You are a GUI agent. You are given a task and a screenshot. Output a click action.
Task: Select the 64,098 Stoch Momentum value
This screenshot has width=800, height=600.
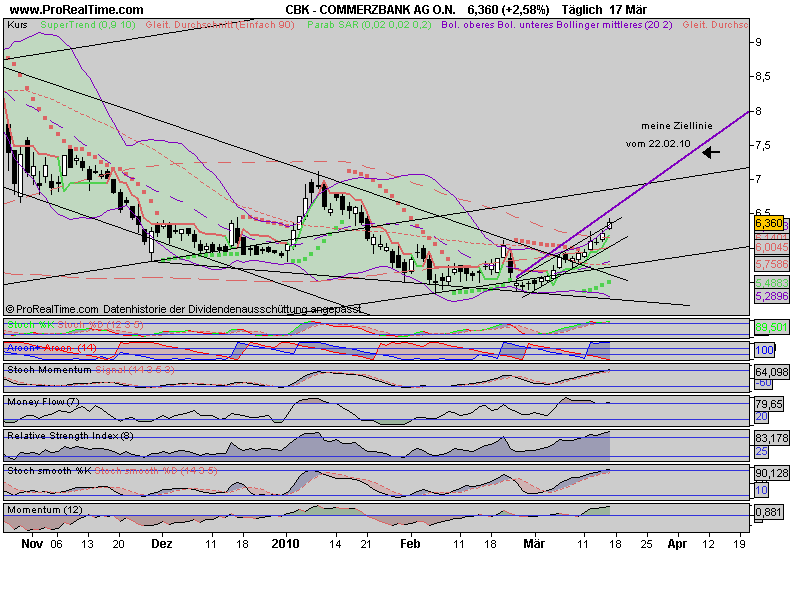(x=771, y=372)
